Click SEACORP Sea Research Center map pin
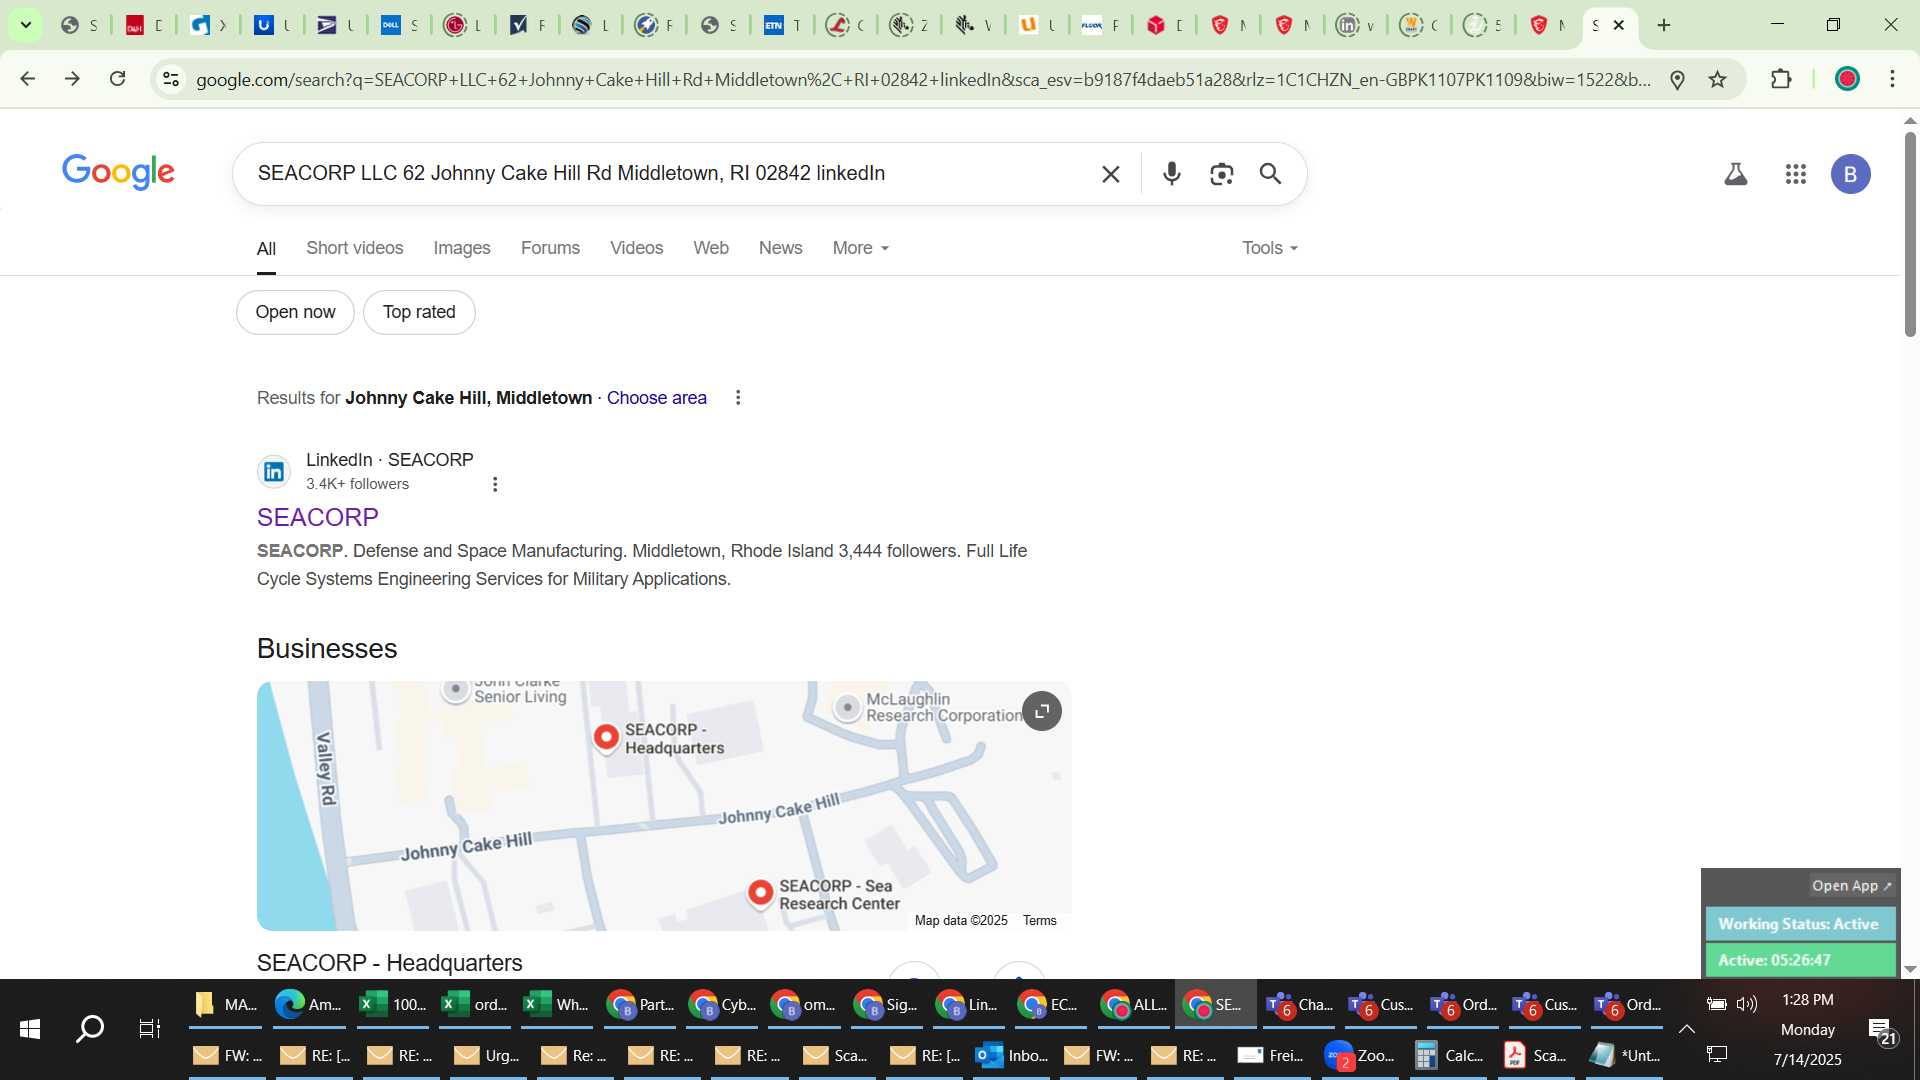Image resolution: width=1920 pixels, height=1080 pixels. coord(761,893)
